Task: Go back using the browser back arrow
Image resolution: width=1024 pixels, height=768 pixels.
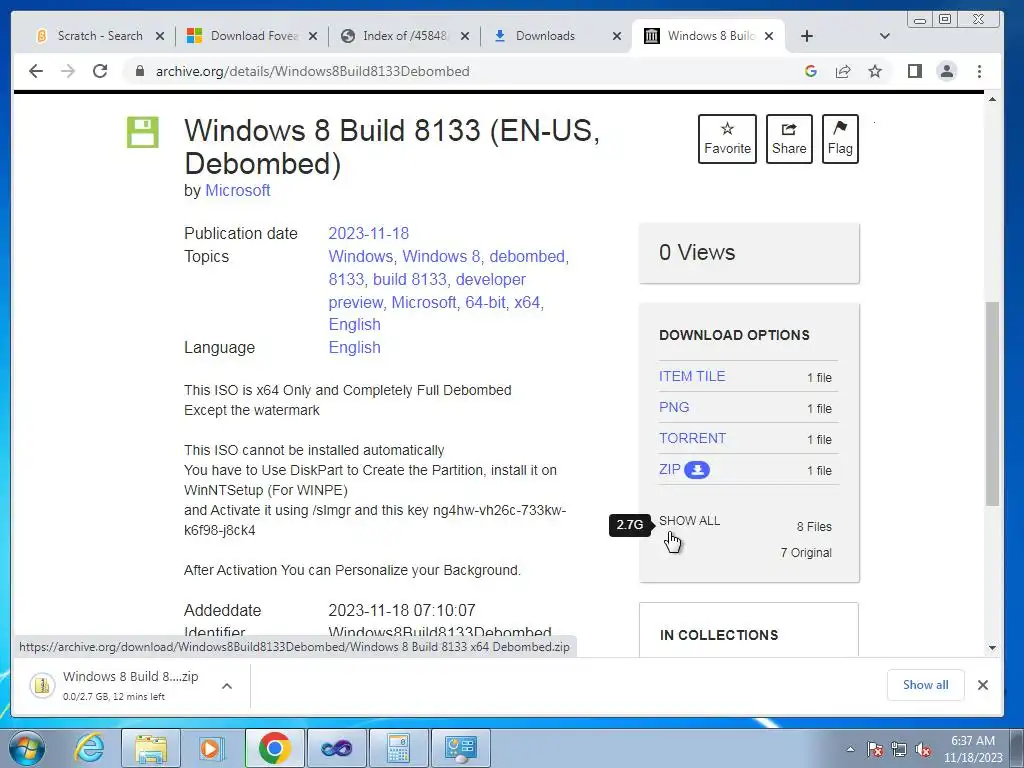Action: click(x=36, y=71)
